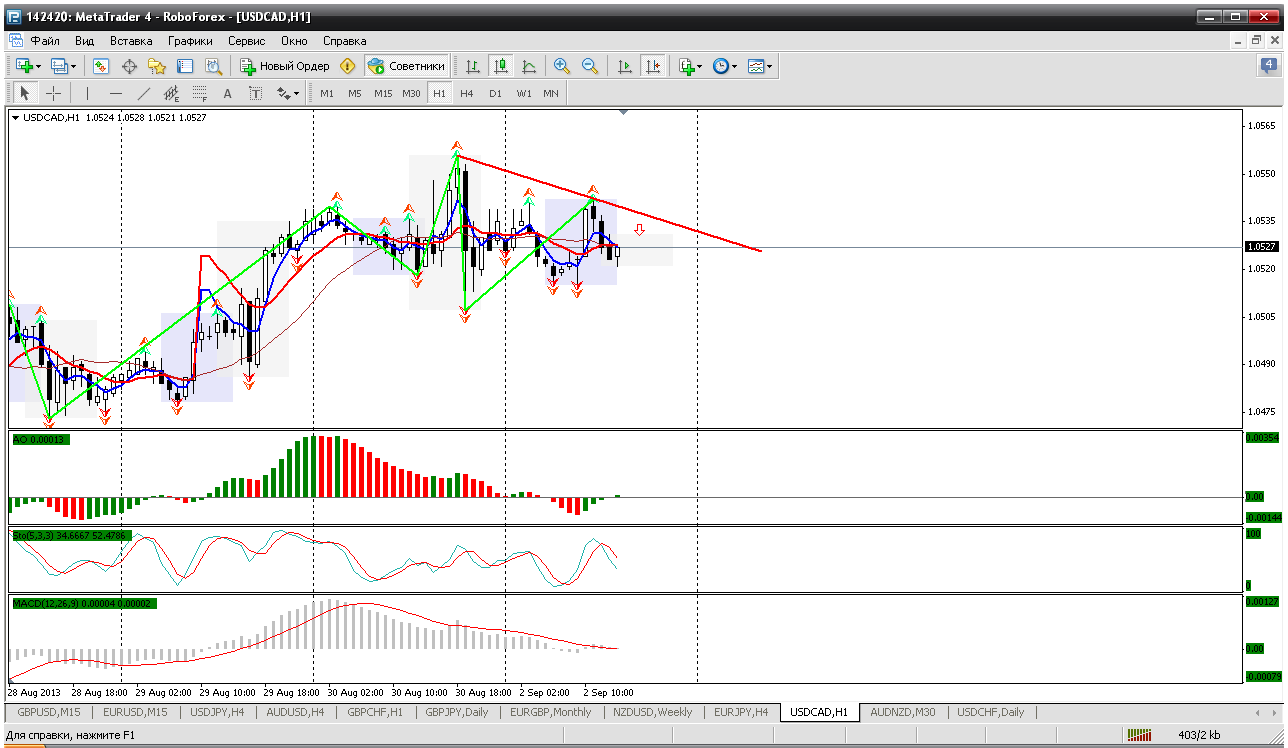Image resolution: width=1288 pixels, height=748 pixels.
Task: Click the connection status bars in status bar
Action: click(x=1139, y=735)
